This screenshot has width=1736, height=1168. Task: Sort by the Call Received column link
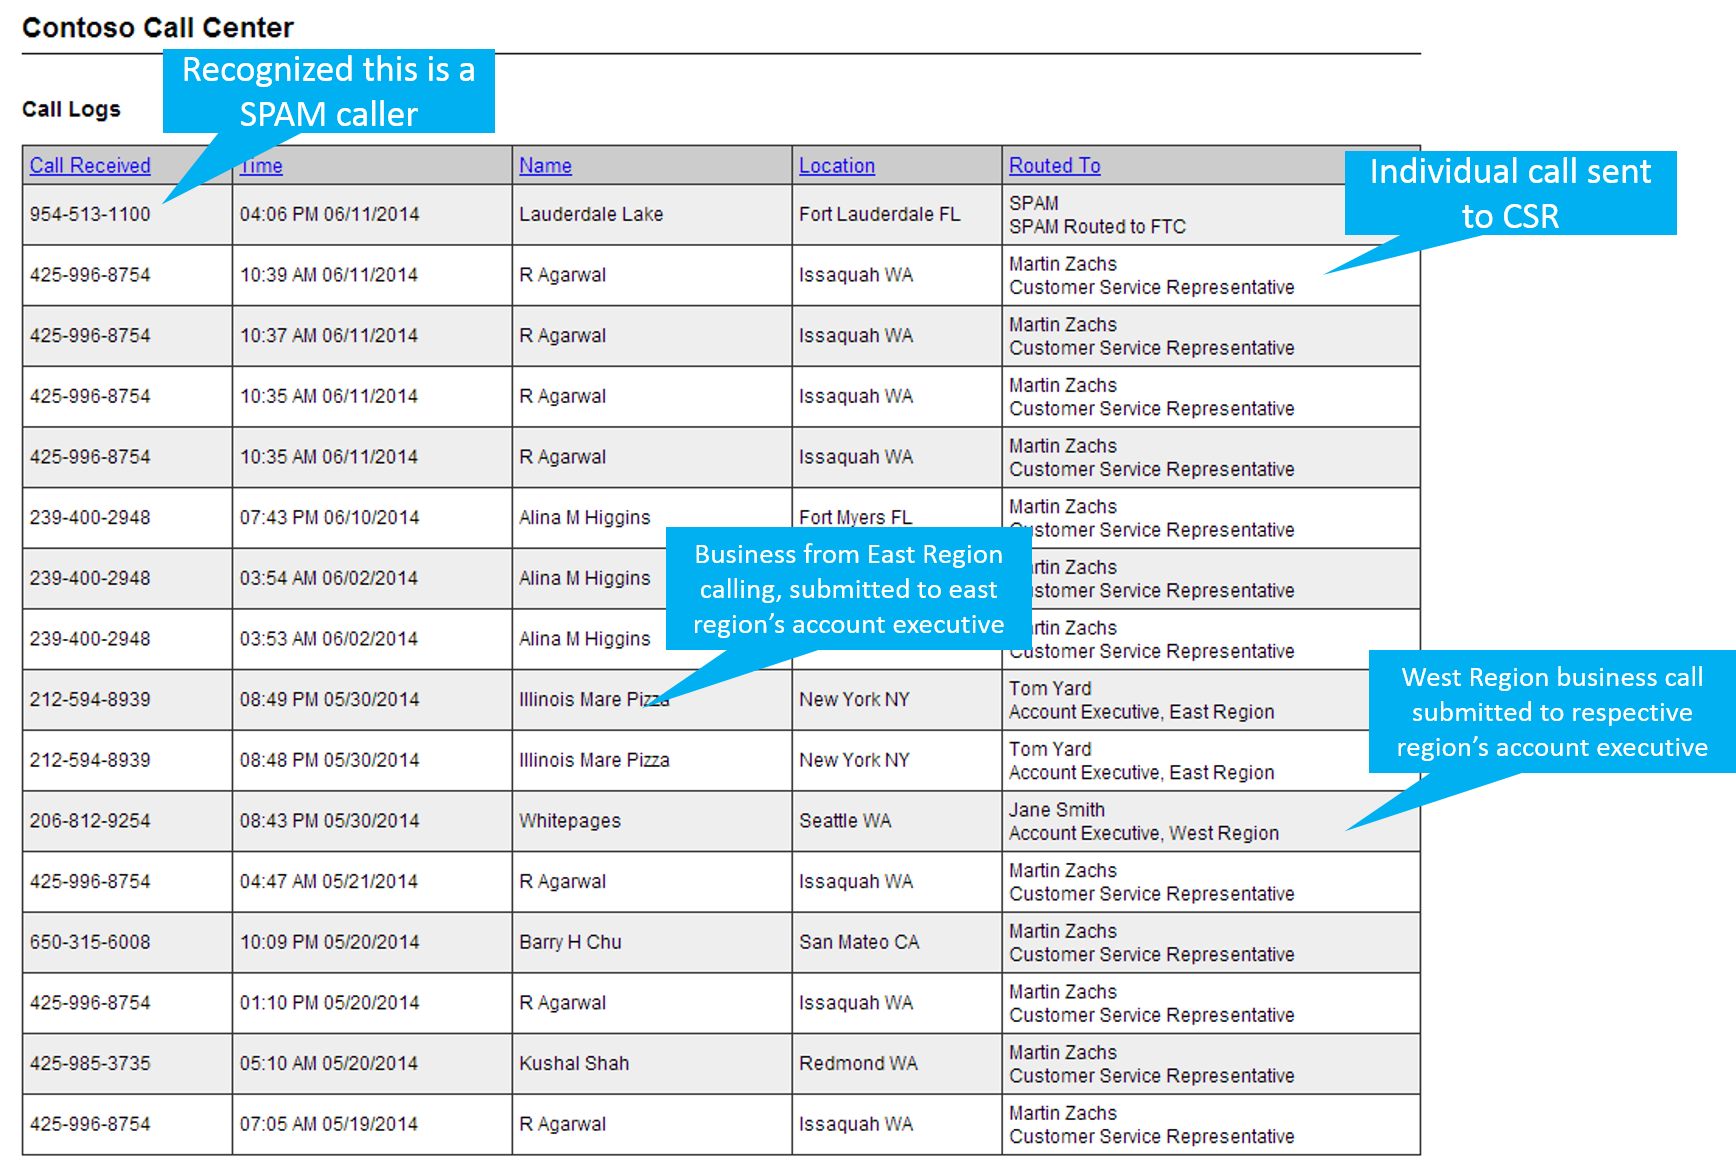tap(90, 166)
